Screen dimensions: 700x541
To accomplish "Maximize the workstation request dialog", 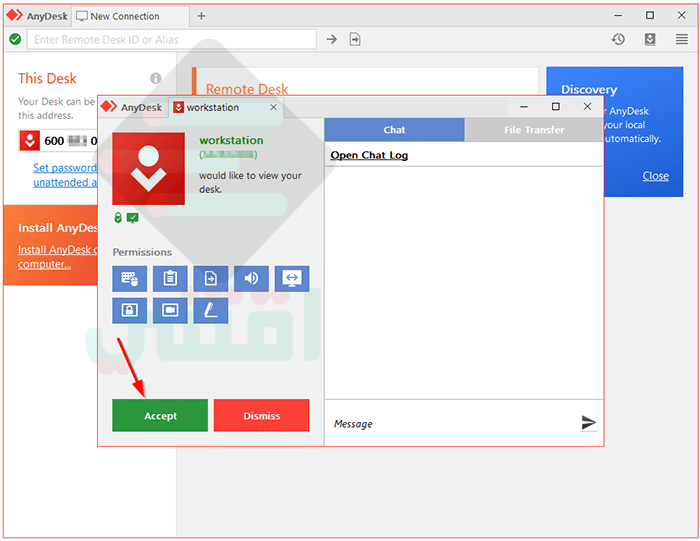I will click(556, 106).
